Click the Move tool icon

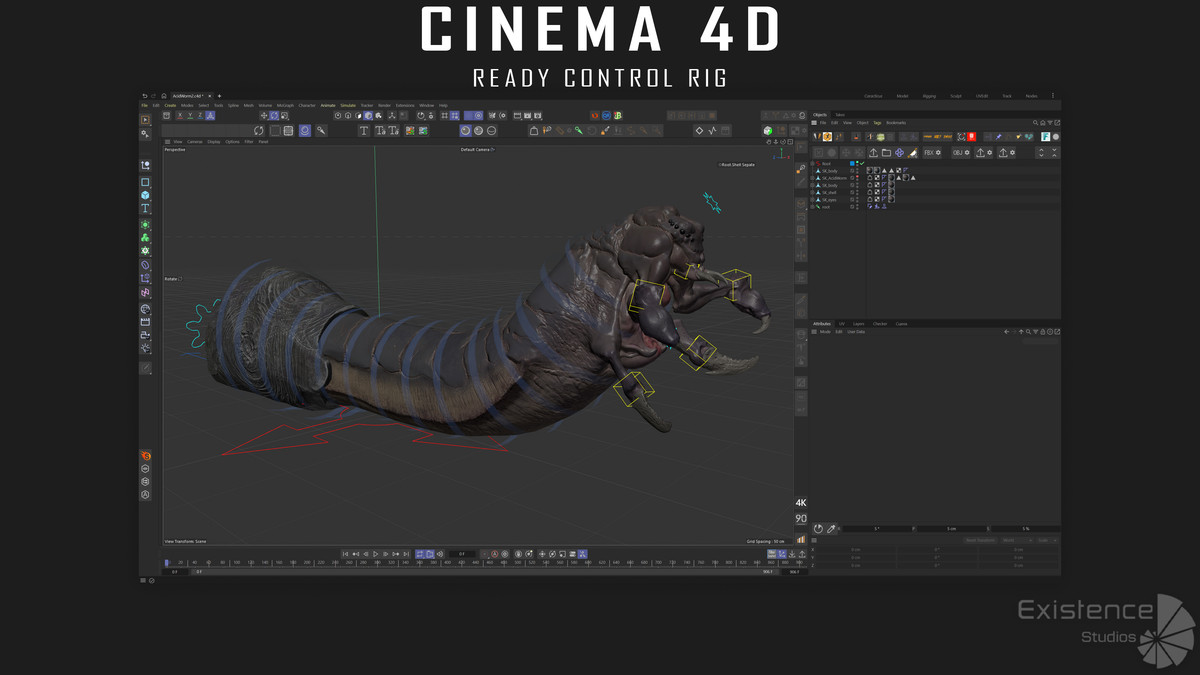pyautogui.click(x=264, y=116)
